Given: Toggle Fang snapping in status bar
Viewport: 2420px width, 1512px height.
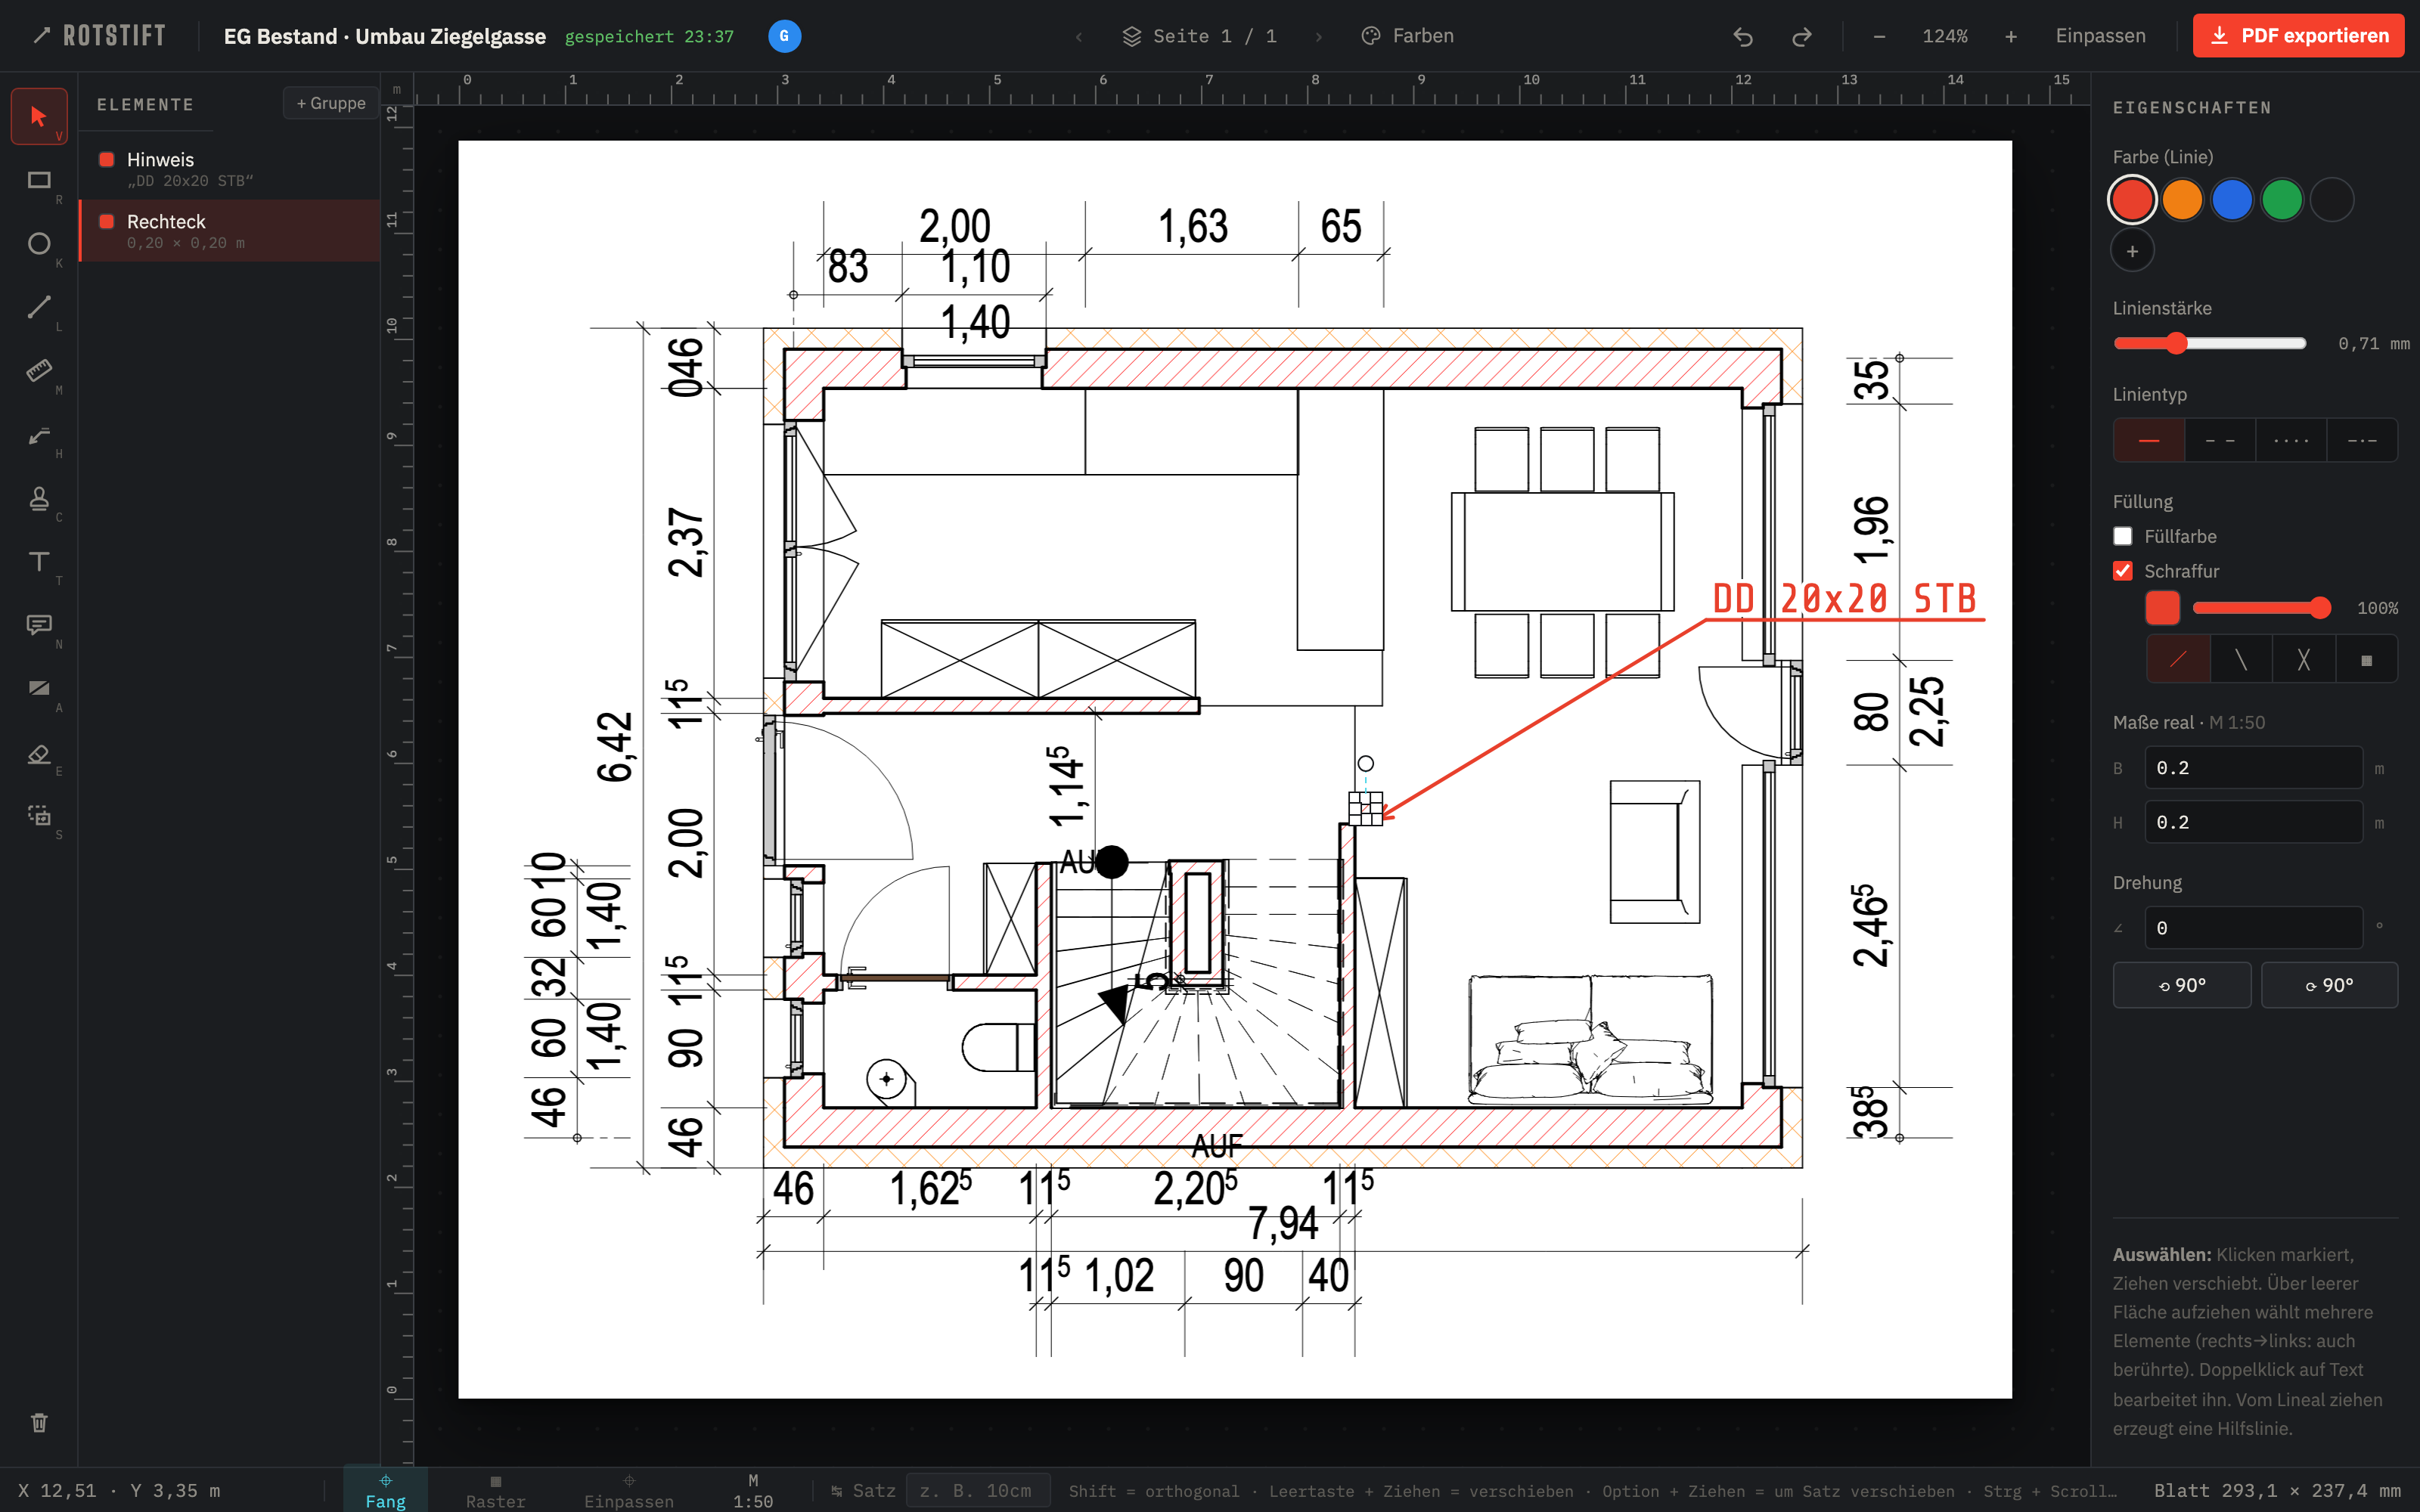Looking at the screenshot, I should click(386, 1490).
